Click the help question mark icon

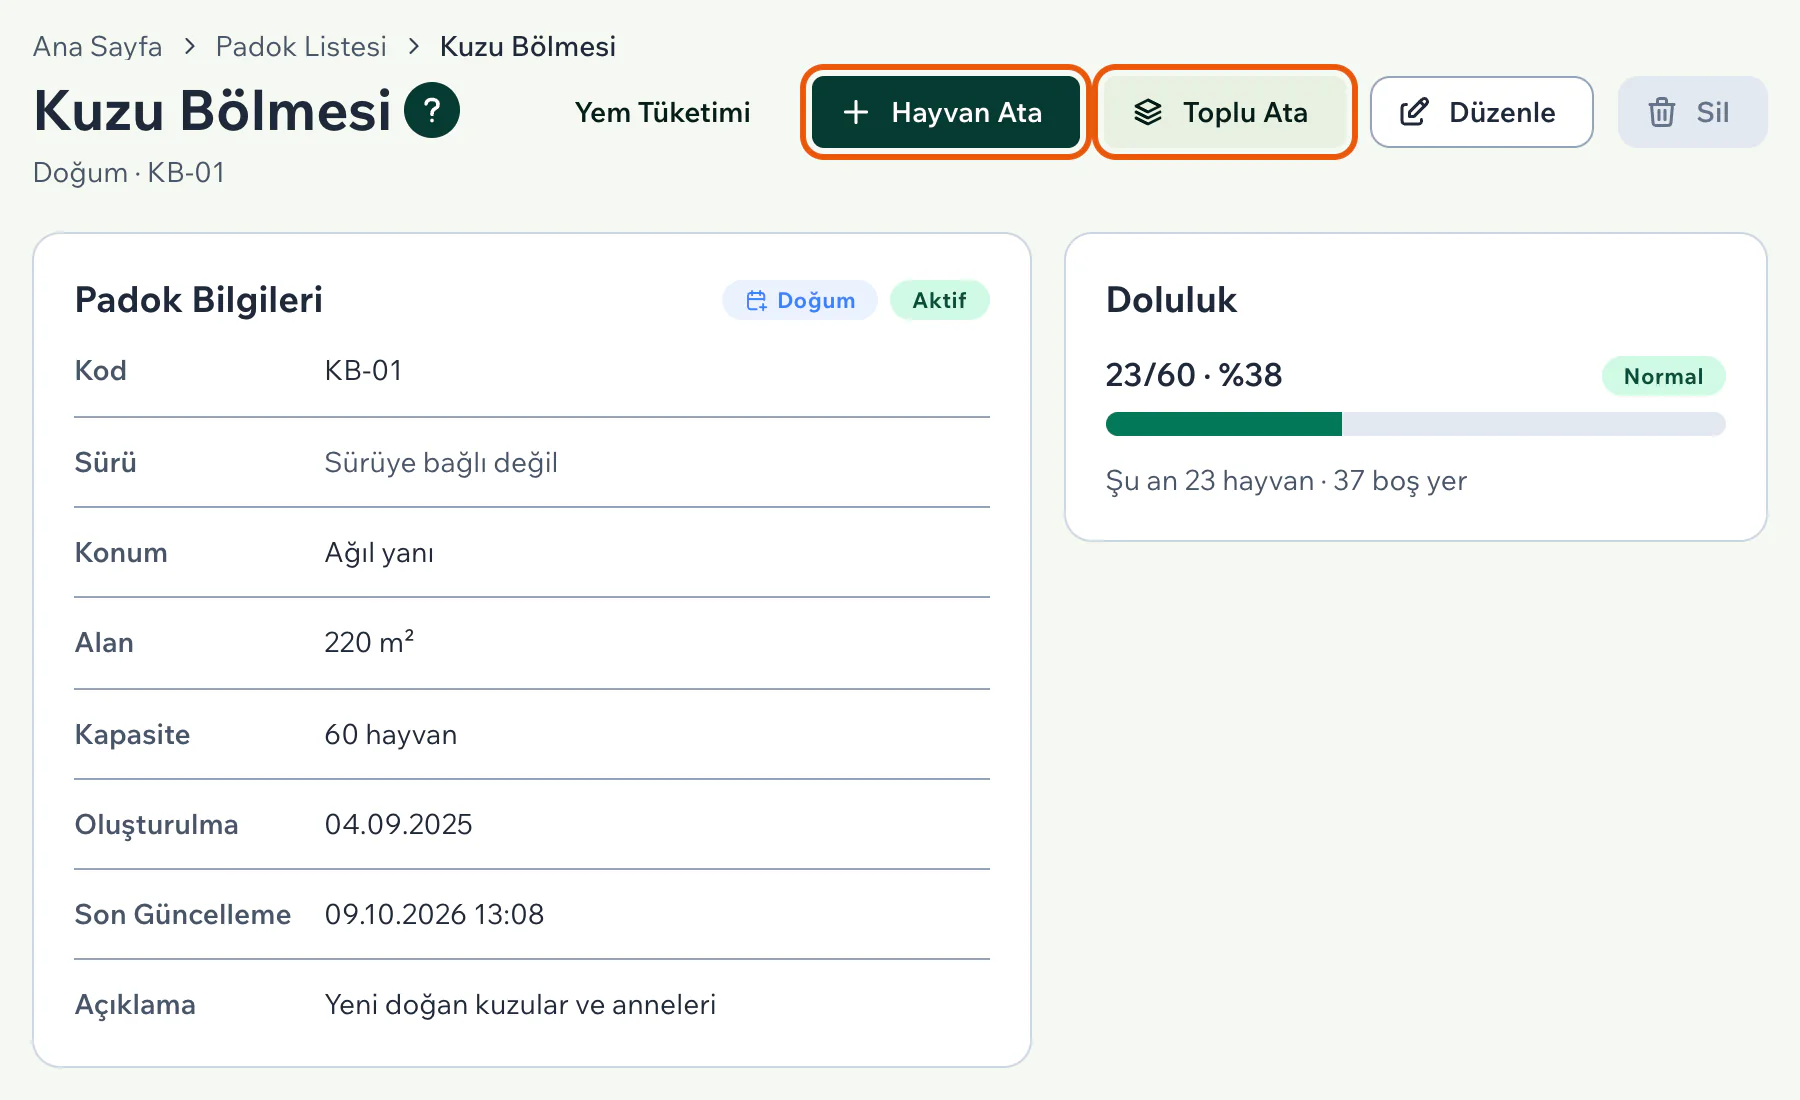click(x=432, y=110)
